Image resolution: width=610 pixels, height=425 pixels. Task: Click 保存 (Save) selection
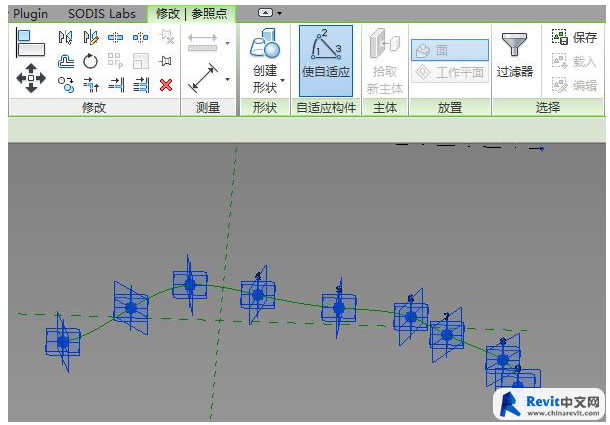574,37
